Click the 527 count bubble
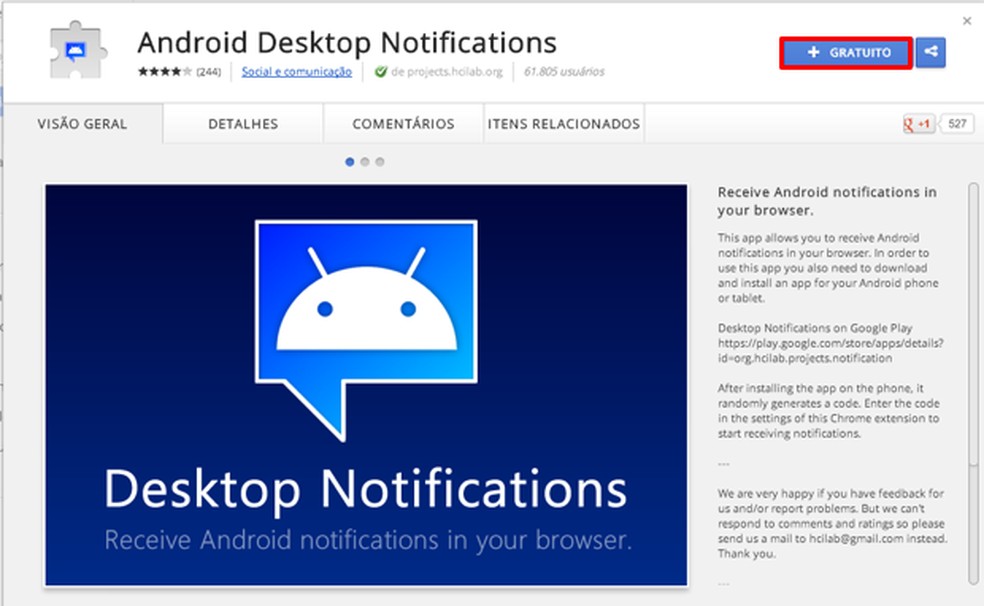This screenshot has width=984, height=606. [957, 124]
